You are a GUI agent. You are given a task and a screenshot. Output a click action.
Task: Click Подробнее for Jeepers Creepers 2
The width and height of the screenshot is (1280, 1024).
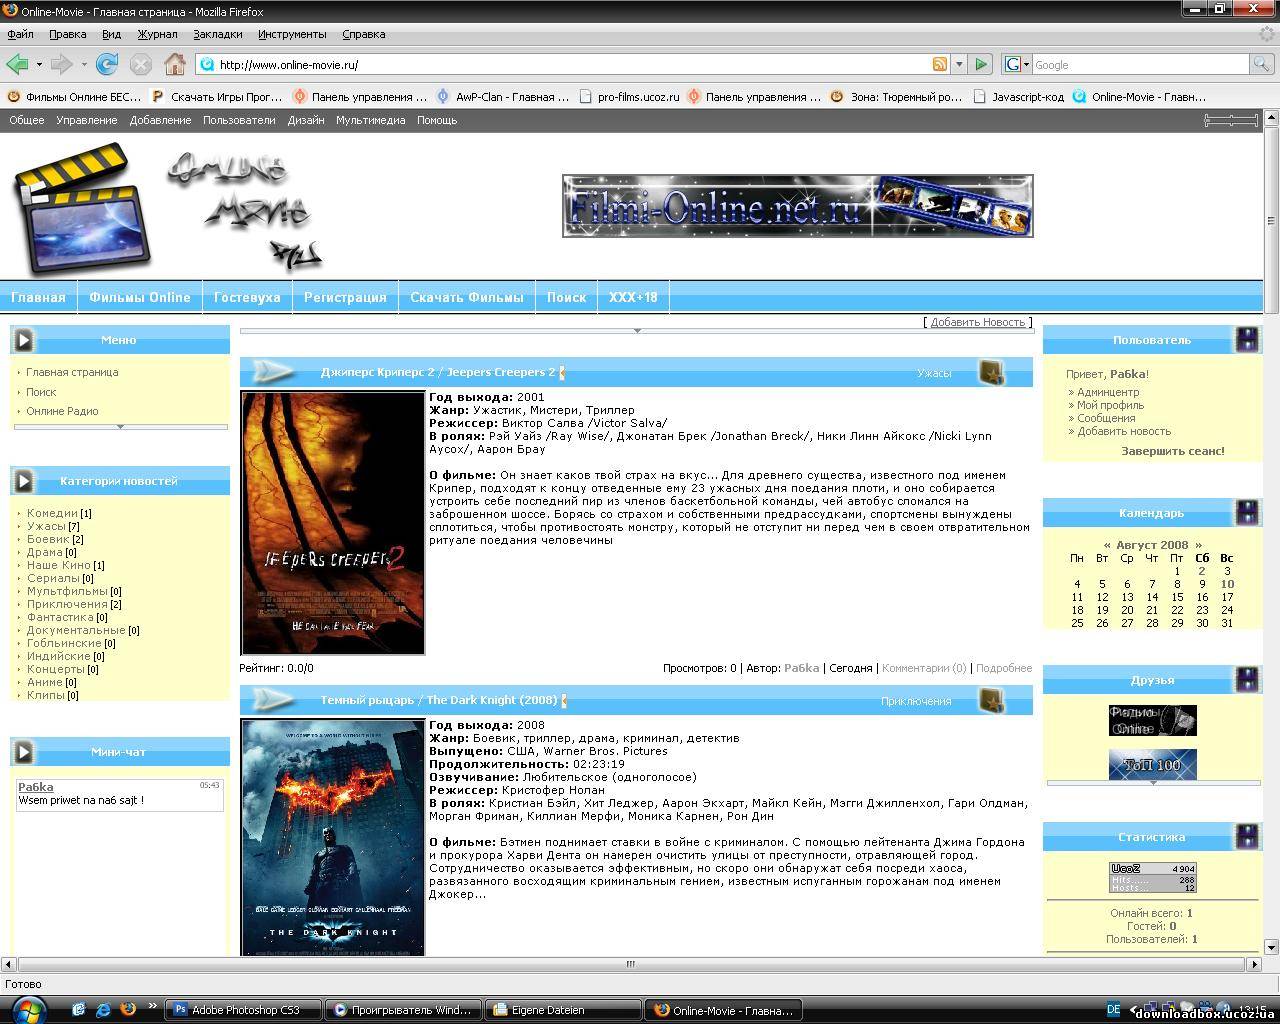coord(1004,668)
